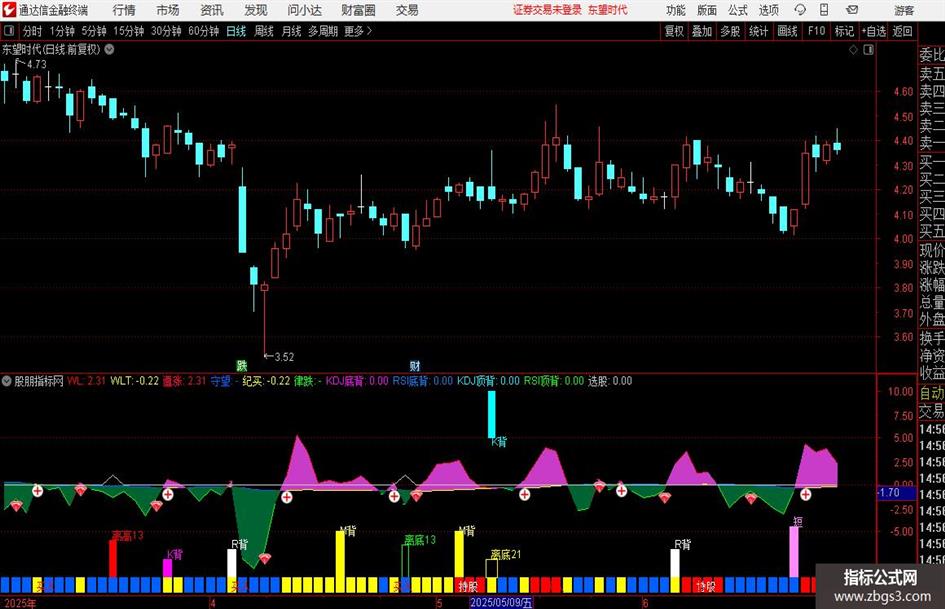
Task: Add stock via +自选 button
Action: 873,31
